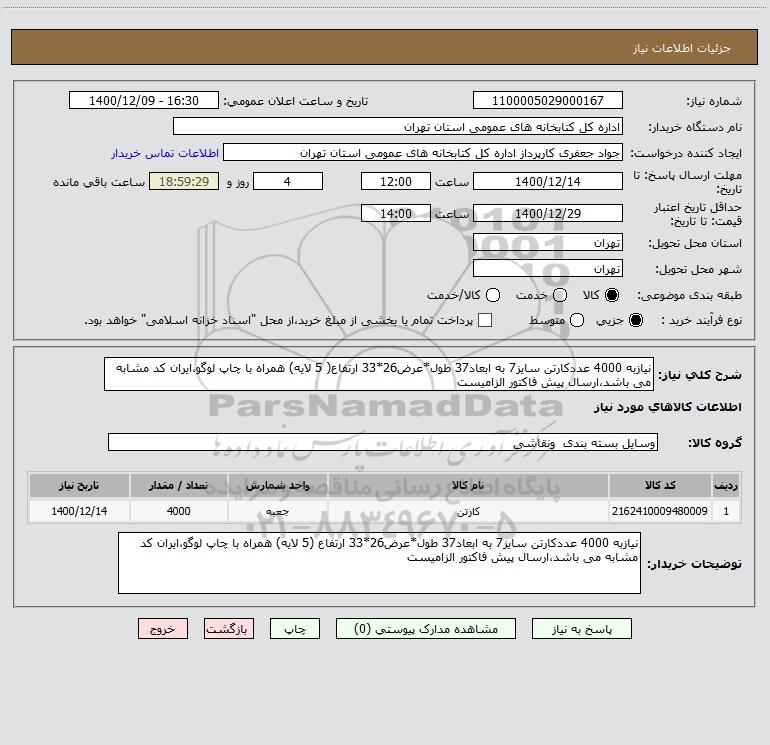Click the نام کالا column header
Image resolution: width=770 pixels, height=745 pixels.
[x=468, y=485]
